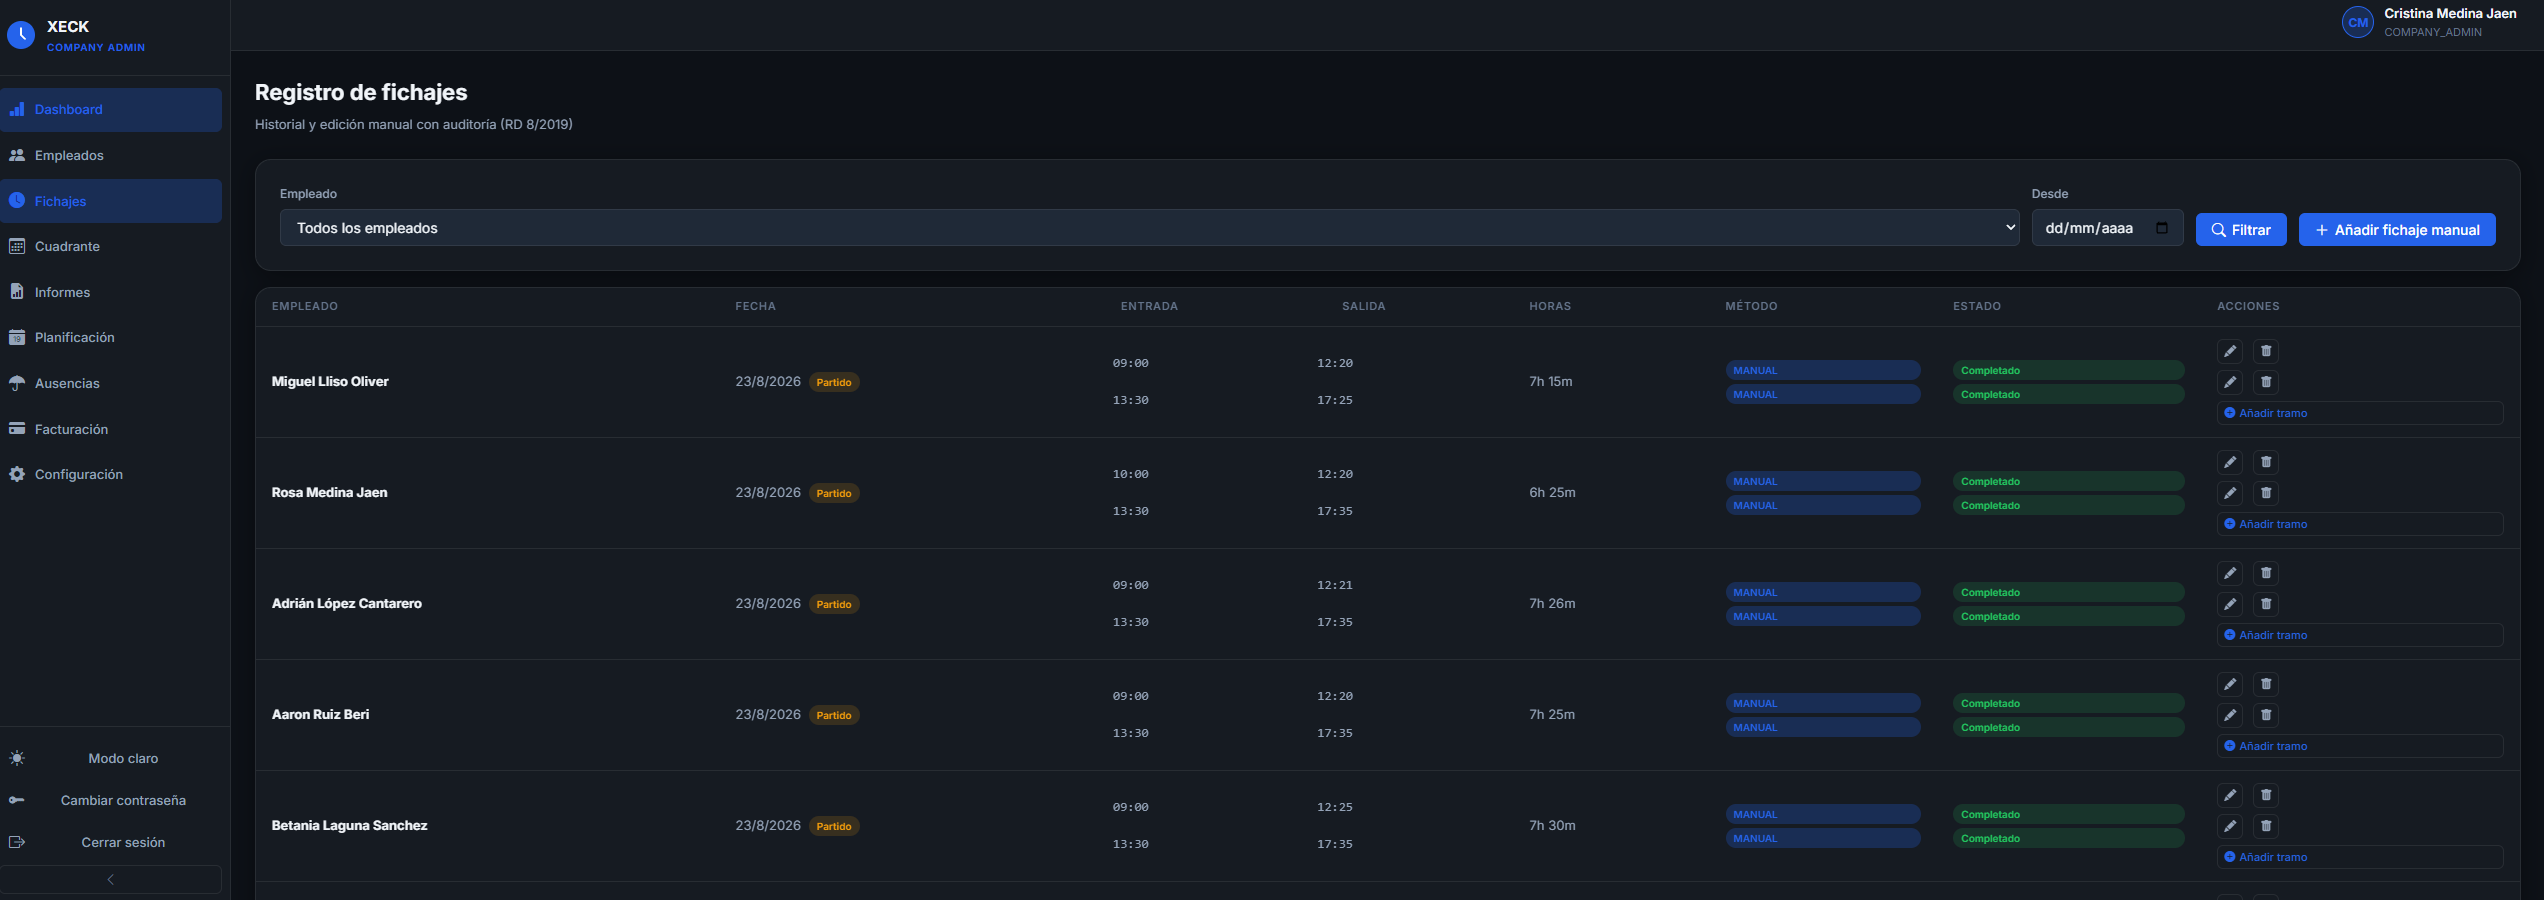The width and height of the screenshot is (2544, 900).
Task: Open Configuración settings
Action: tap(111, 474)
